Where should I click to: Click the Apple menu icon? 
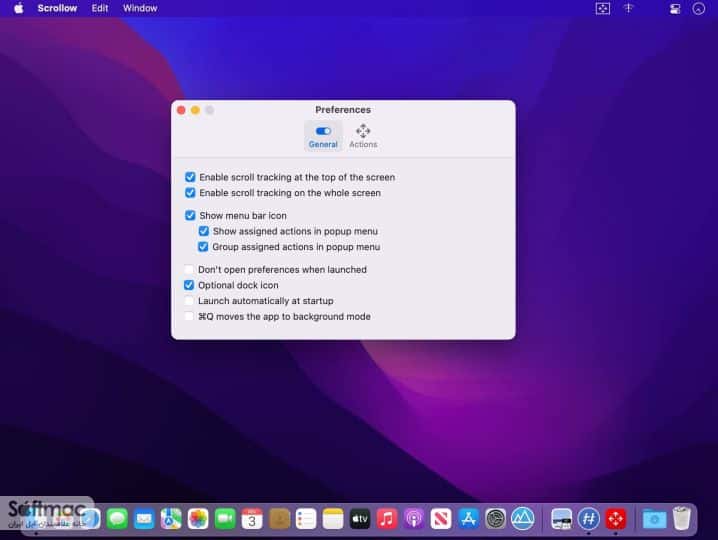19,8
